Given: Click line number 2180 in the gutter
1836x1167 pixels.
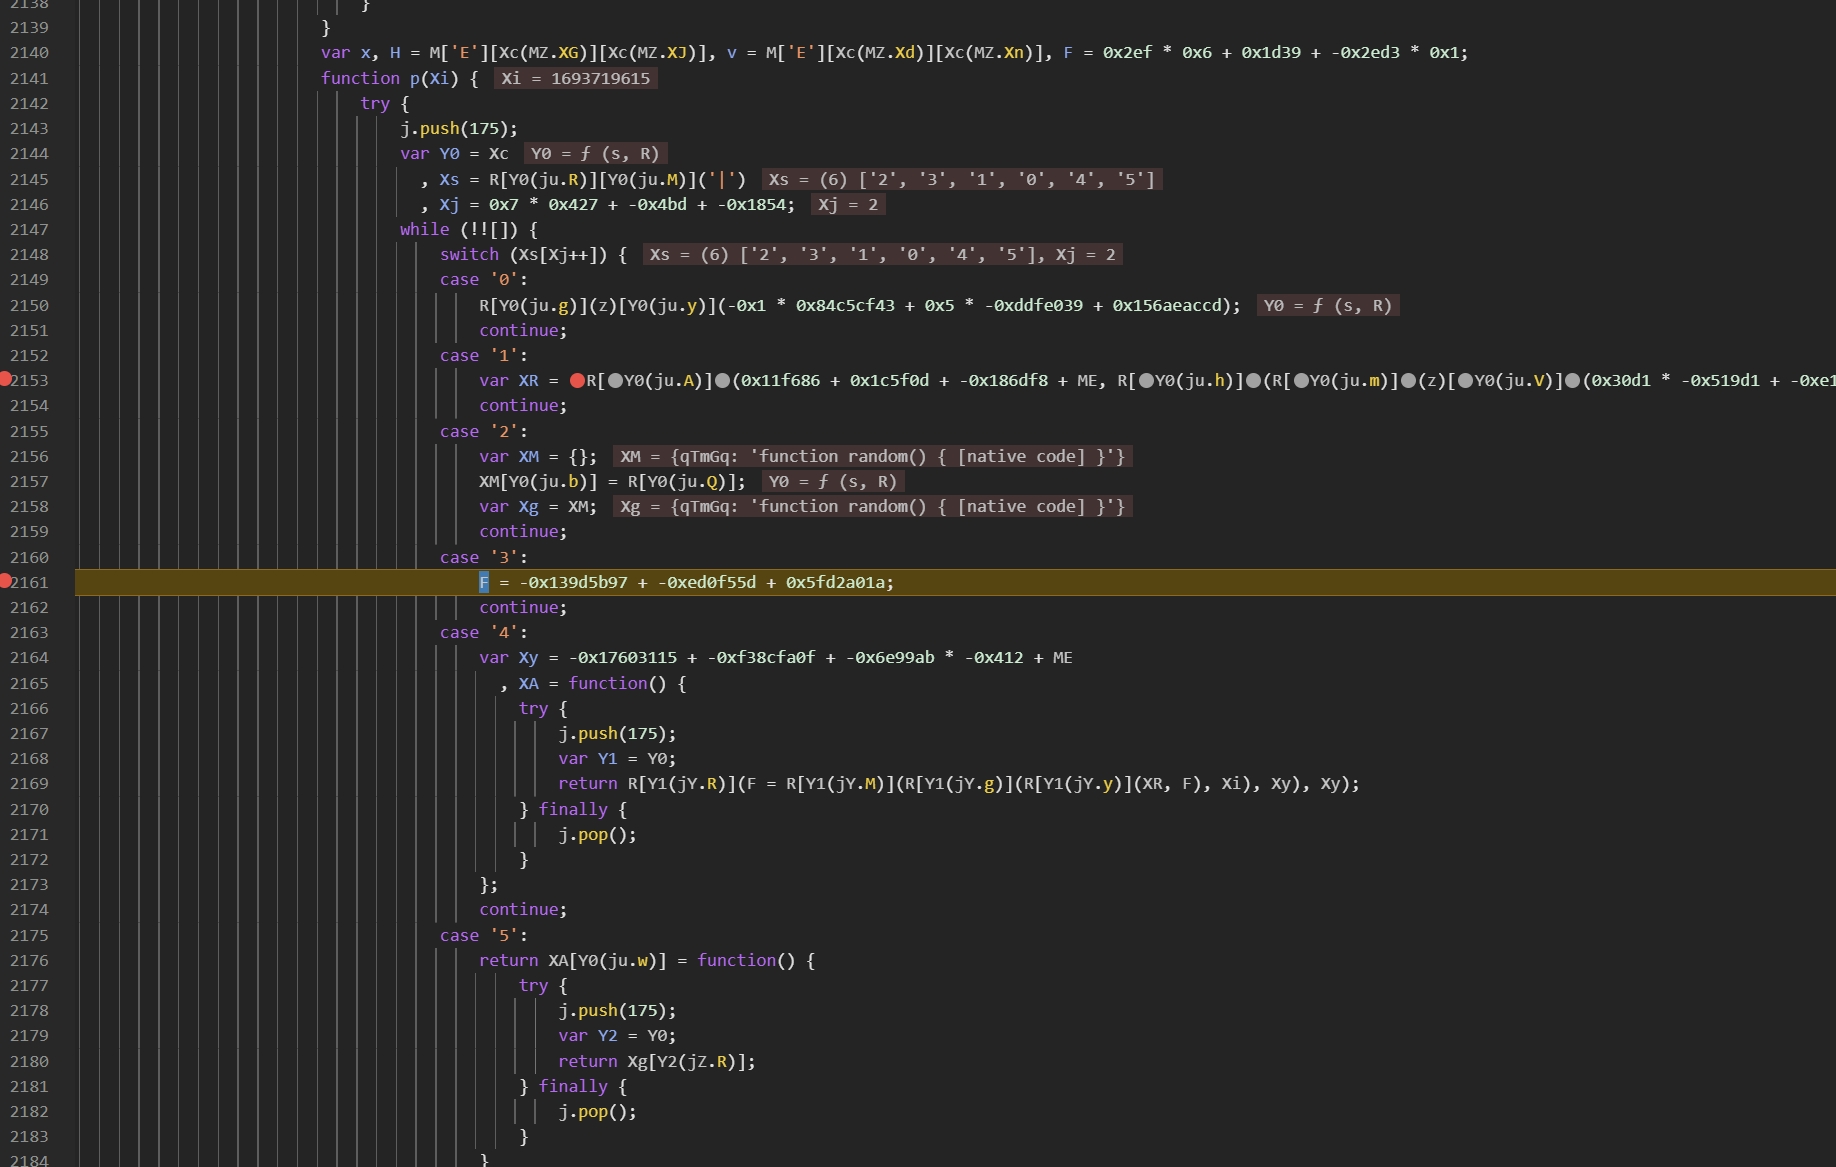Looking at the screenshot, I should click(x=29, y=1061).
